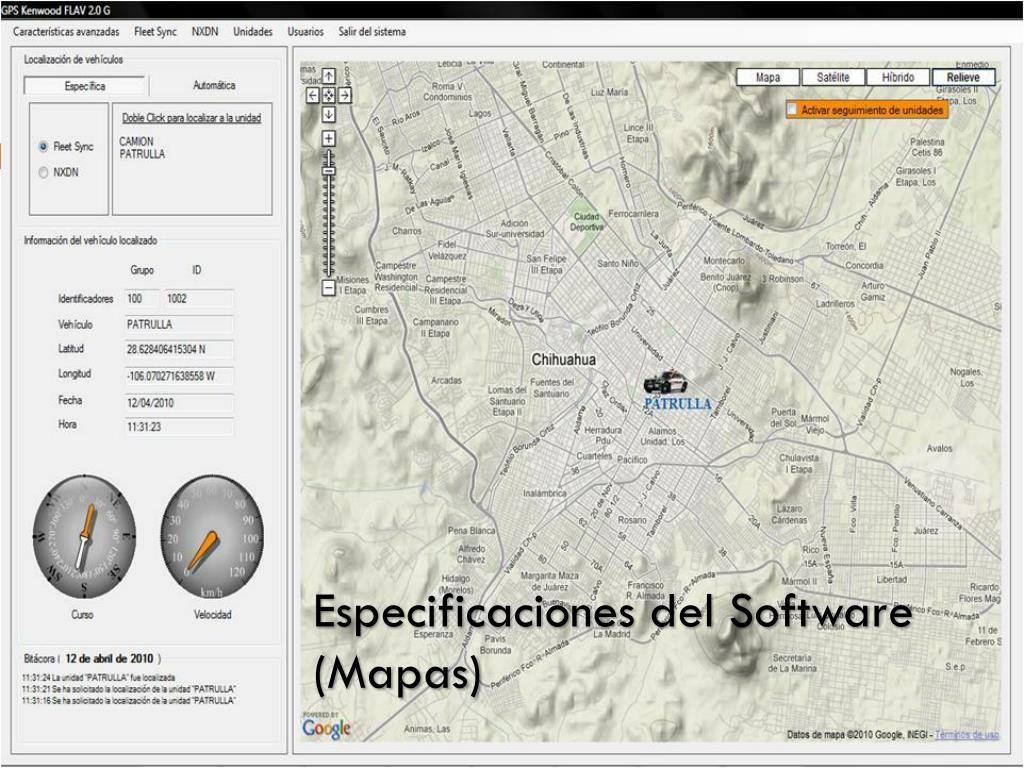Screen dimensions: 1024x768
Task: Select the NXDN radio button
Action: pos(43,172)
